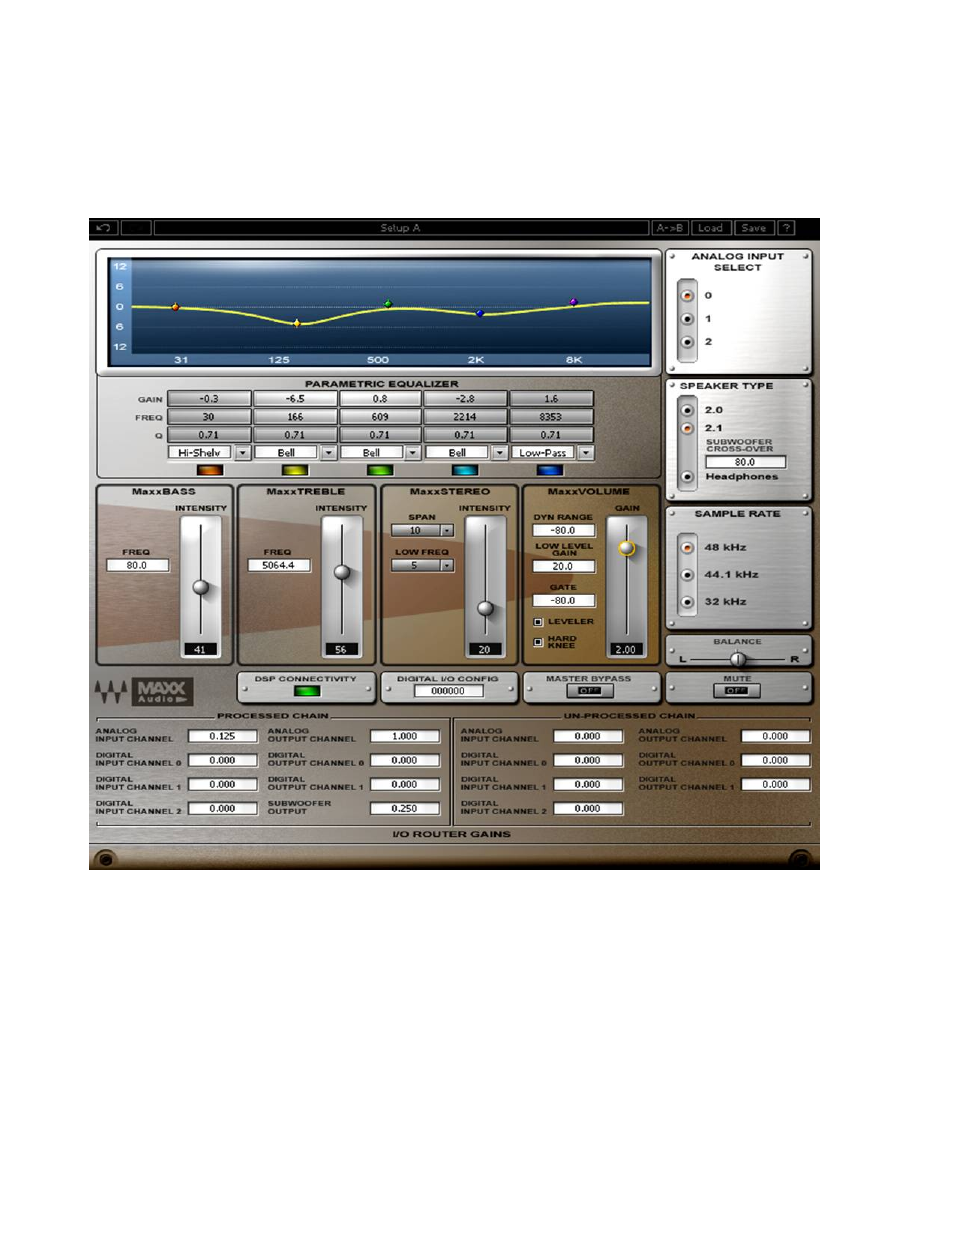Click the frequency field 8353
The height and width of the screenshot is (1235, 954).
point(551,417)
